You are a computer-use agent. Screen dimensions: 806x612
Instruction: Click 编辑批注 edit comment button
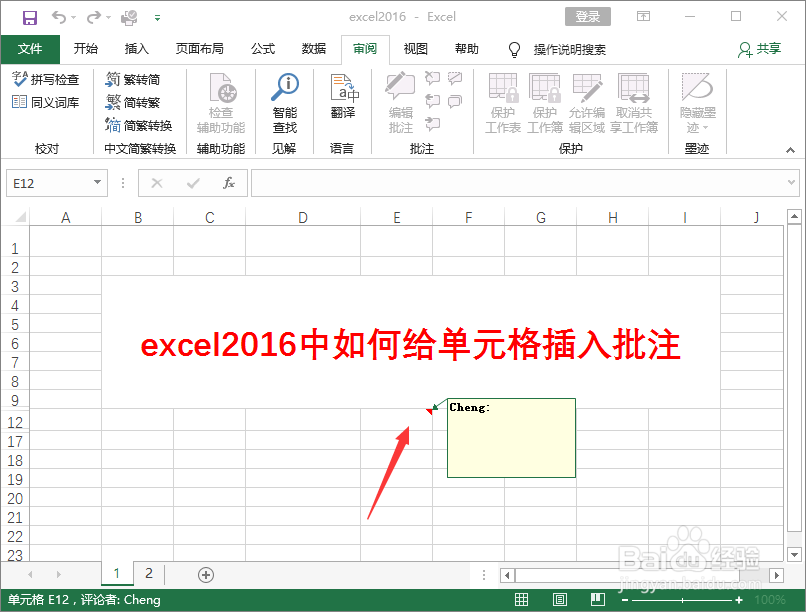400,103
